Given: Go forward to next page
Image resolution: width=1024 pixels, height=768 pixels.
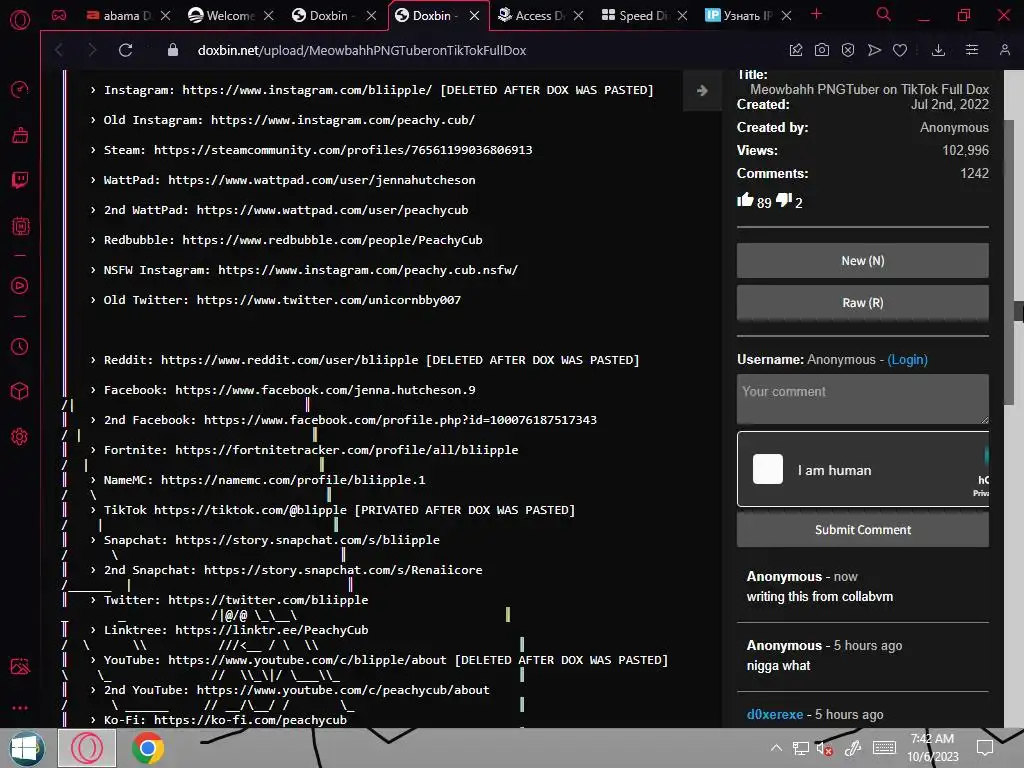Looking at the screenshot, I should pos(92,50).
